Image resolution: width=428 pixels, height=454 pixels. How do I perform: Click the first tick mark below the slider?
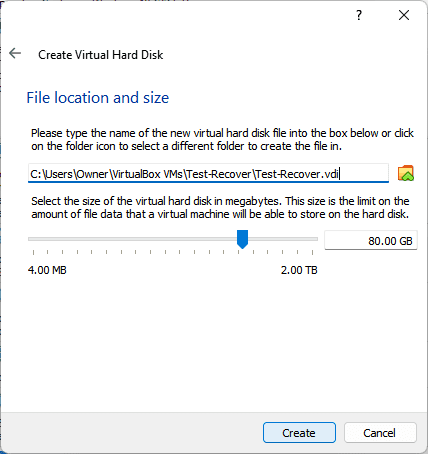tap(33, 252)
